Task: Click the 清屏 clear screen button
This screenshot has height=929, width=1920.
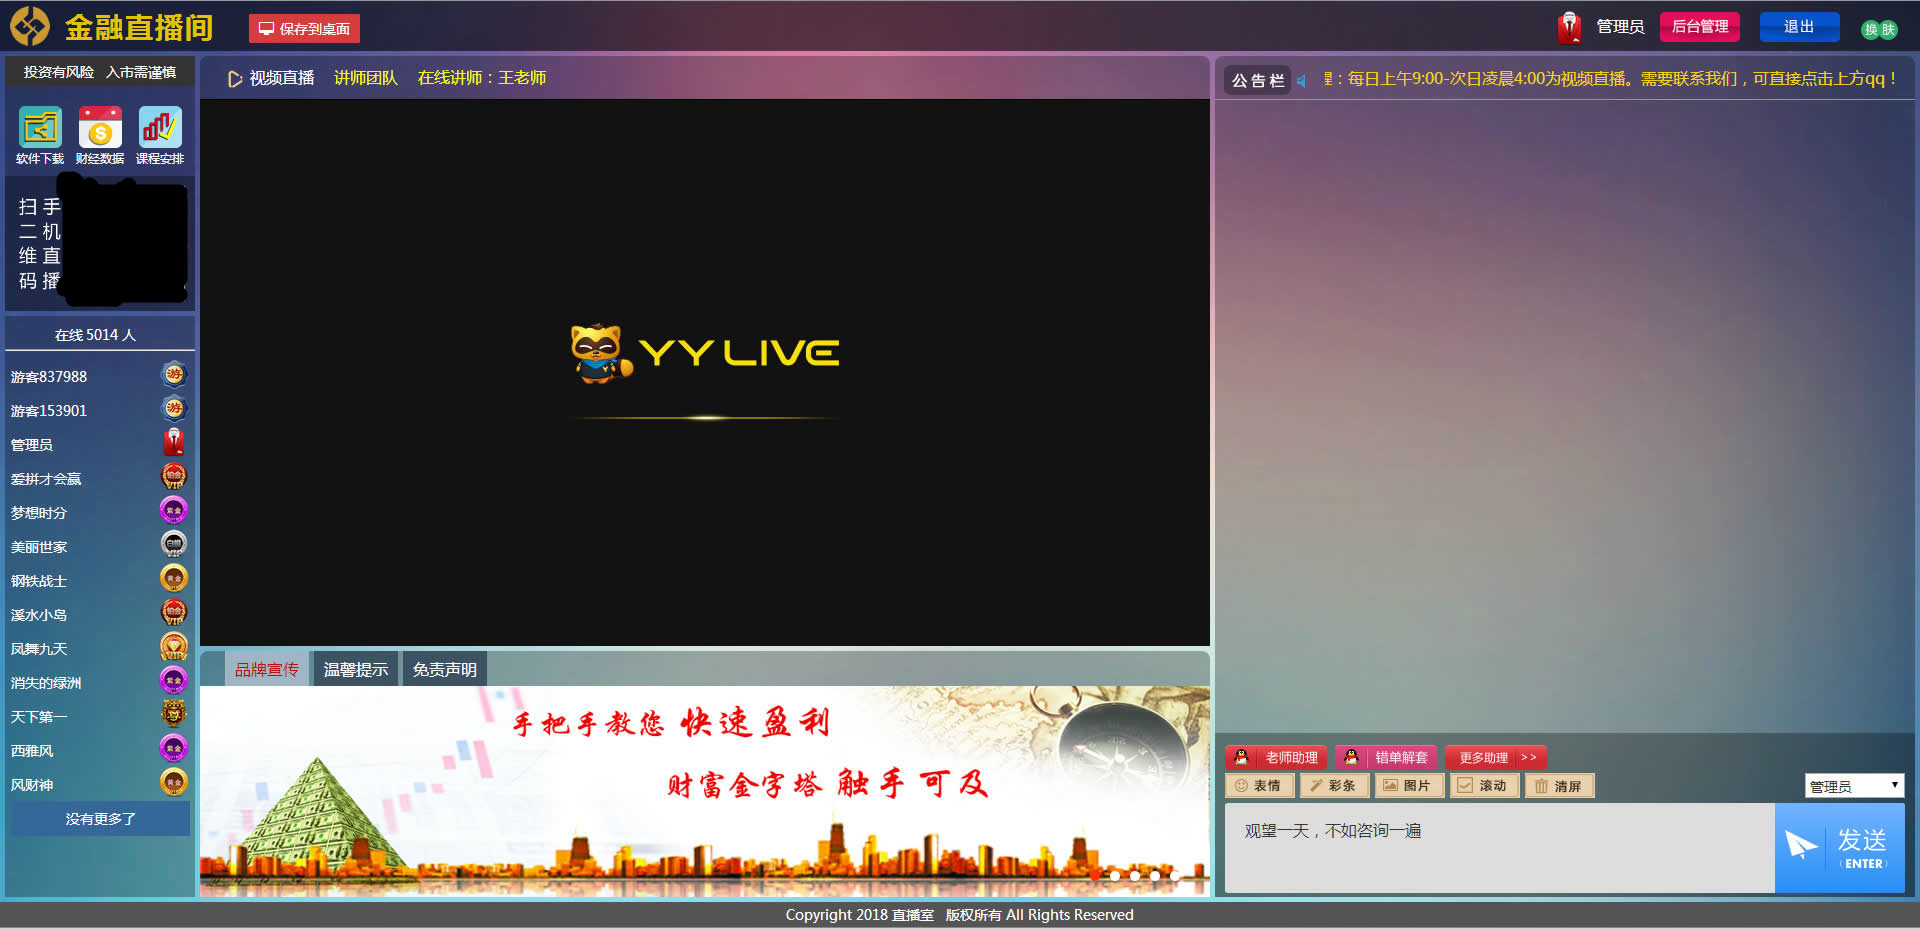Action: coord(1559,786)
